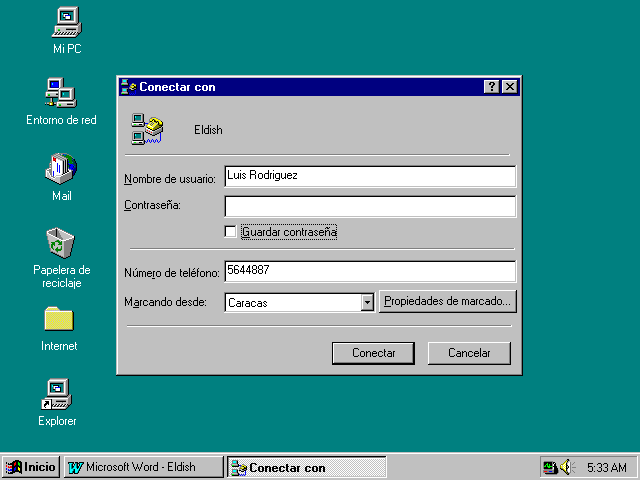Open Propiedades de marcado button

448,302
